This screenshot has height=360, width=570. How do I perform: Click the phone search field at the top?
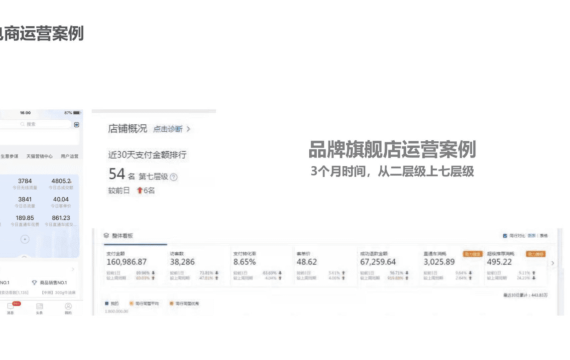(x=35, y=124)
